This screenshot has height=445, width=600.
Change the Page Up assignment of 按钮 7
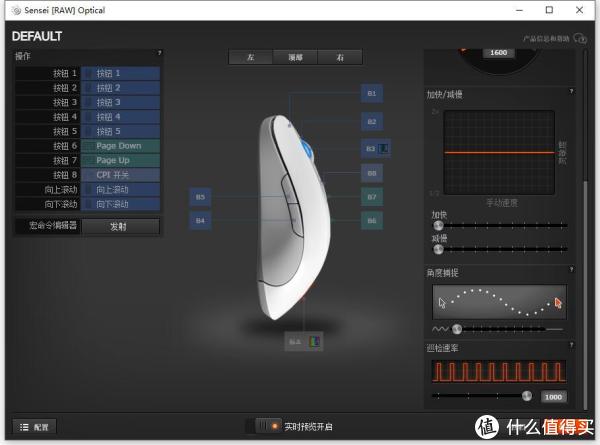(x=121, y=161)
